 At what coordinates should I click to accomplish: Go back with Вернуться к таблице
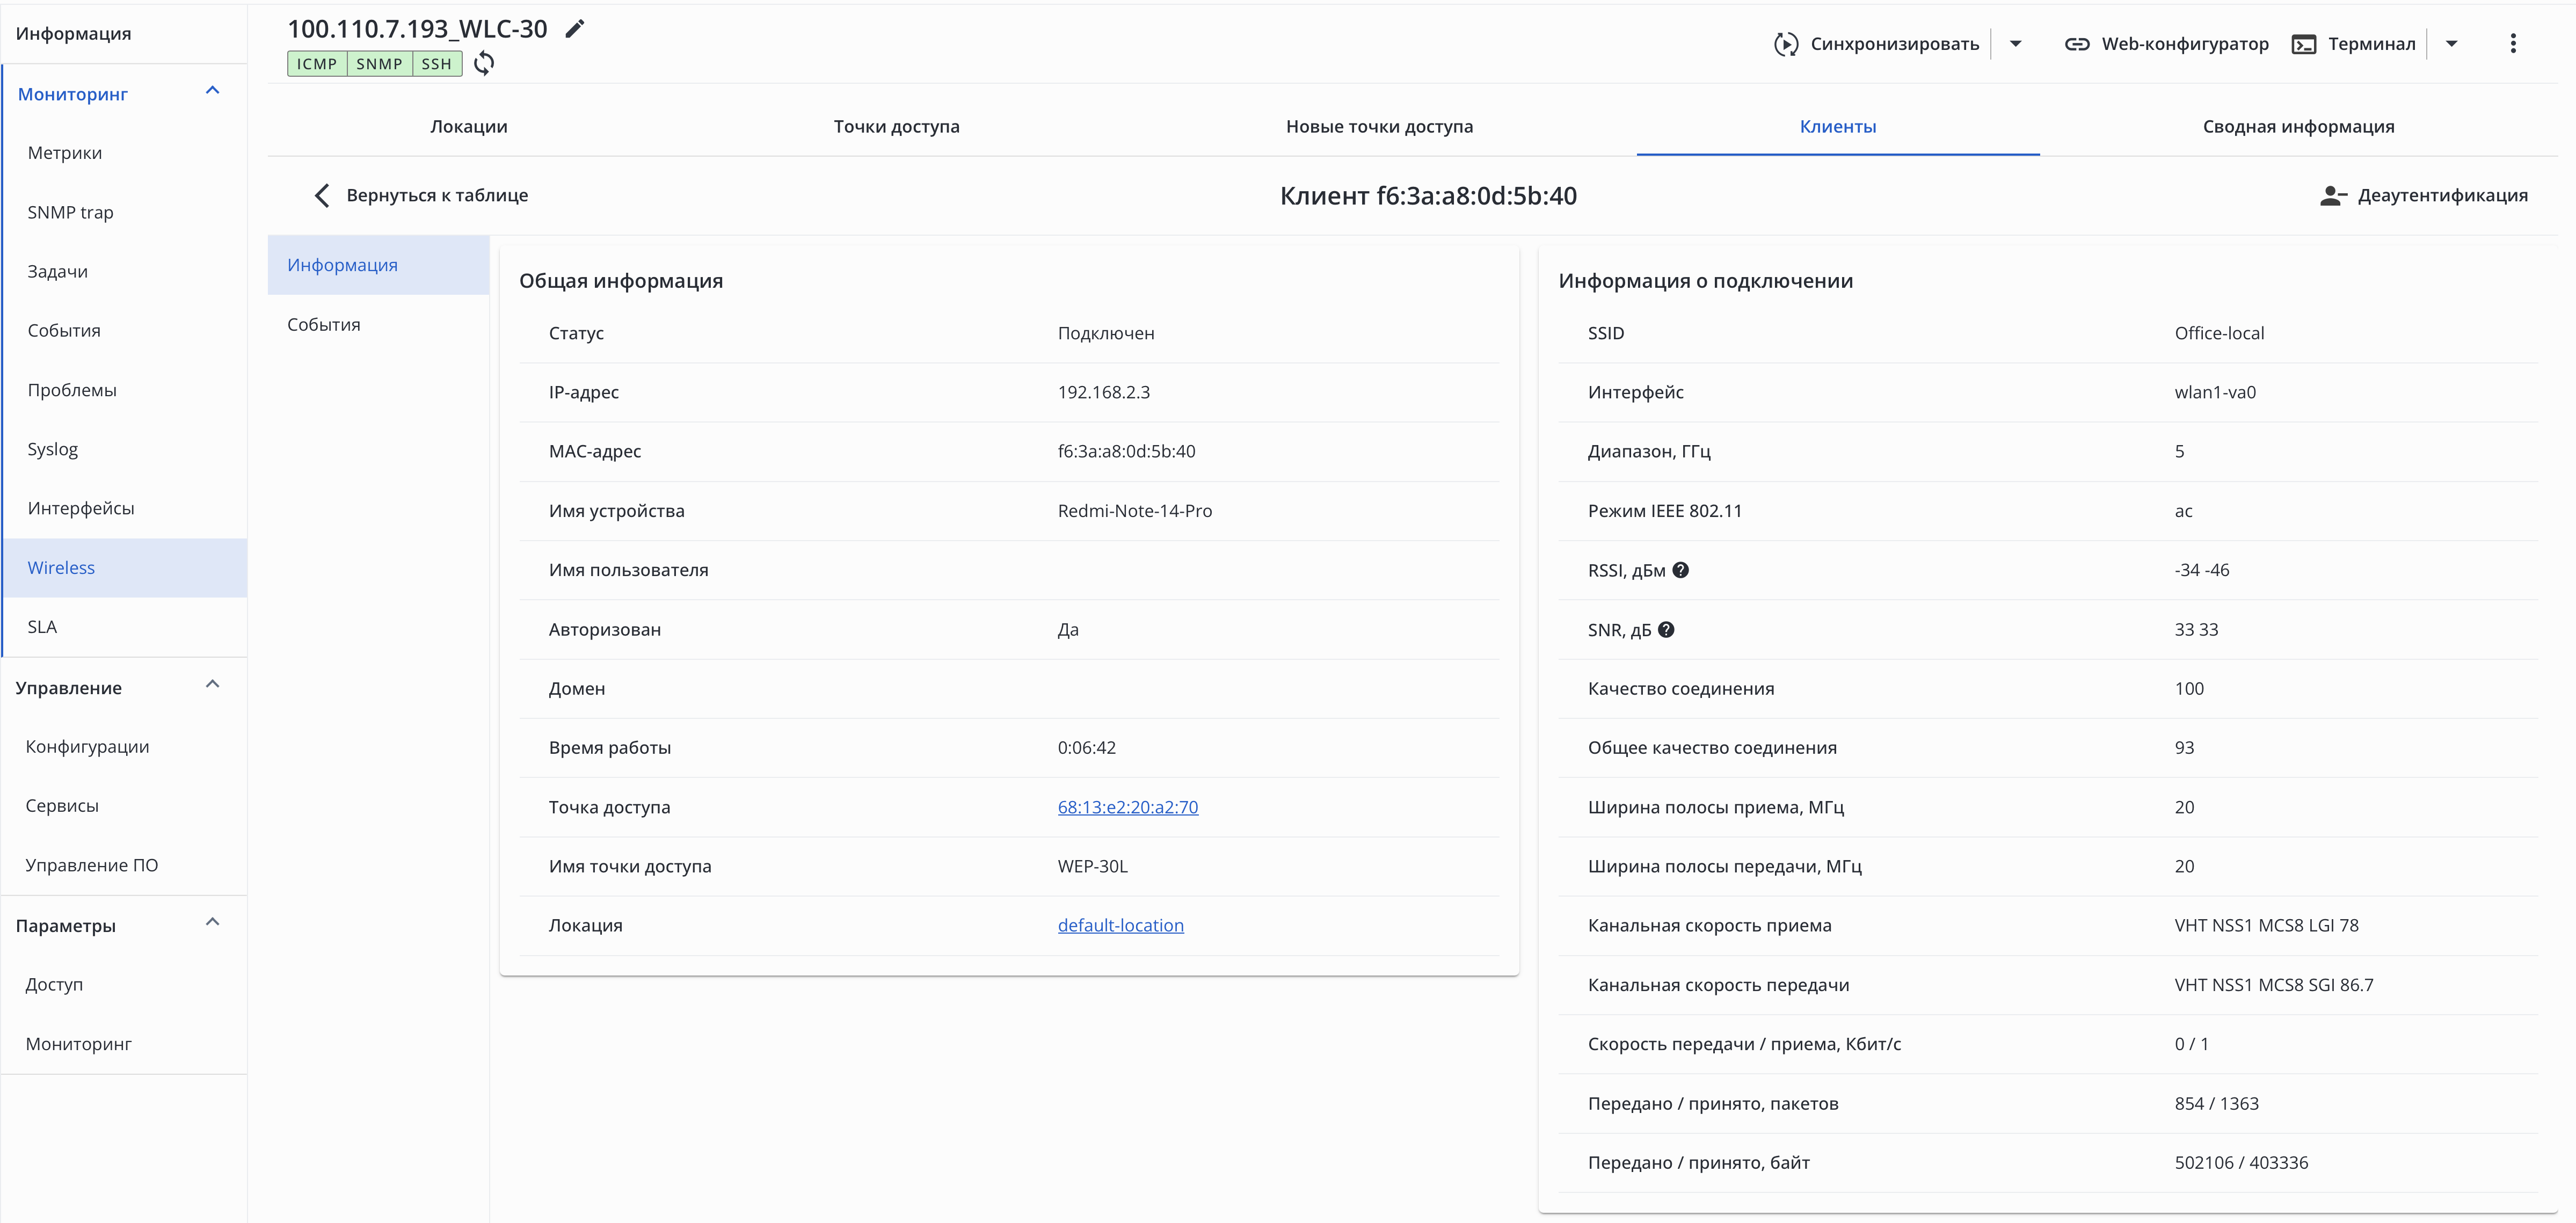[x=421, y=195]
